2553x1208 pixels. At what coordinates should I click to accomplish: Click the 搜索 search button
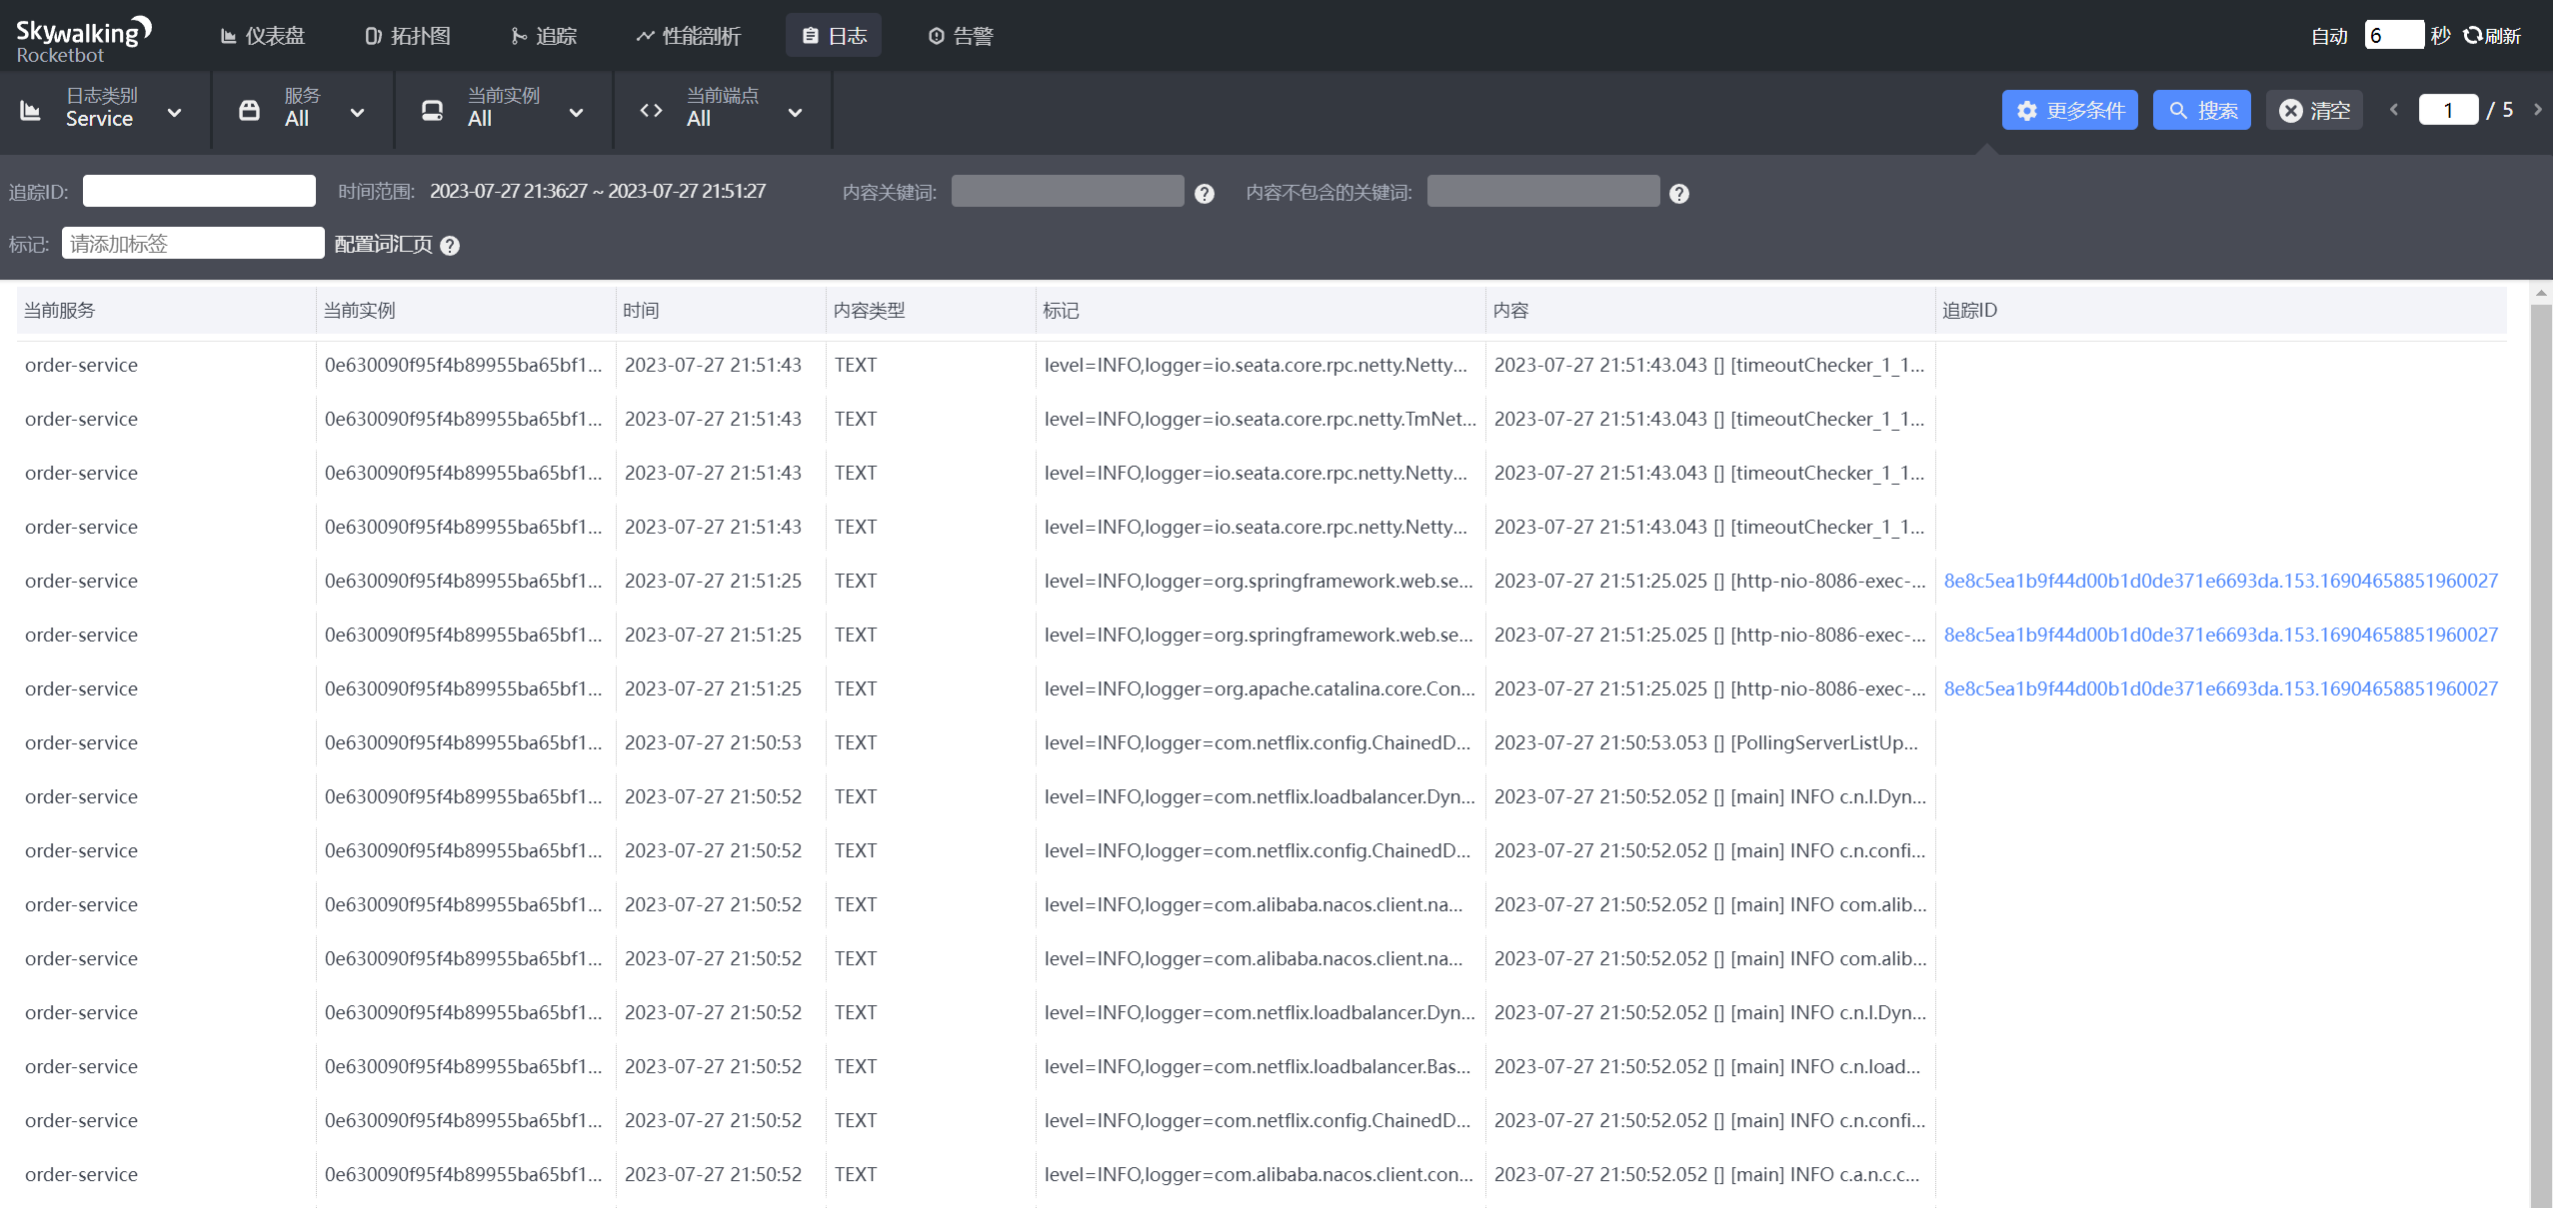click(x=2201, y=110)
